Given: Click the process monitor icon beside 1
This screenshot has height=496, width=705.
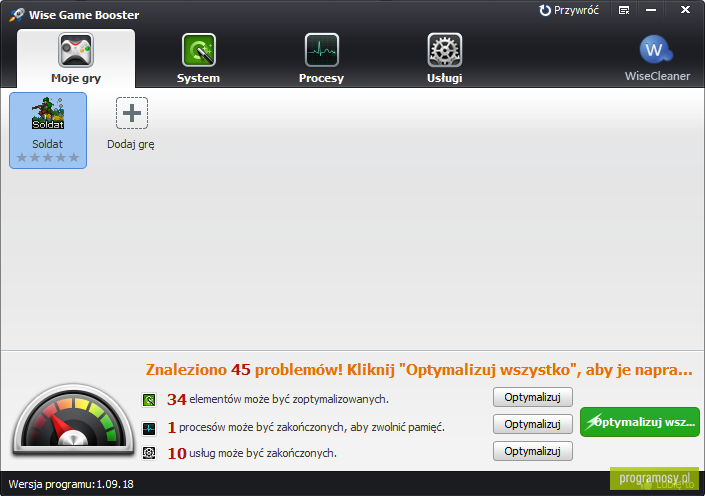Looking at the screenshot, I should click(149, 429).
